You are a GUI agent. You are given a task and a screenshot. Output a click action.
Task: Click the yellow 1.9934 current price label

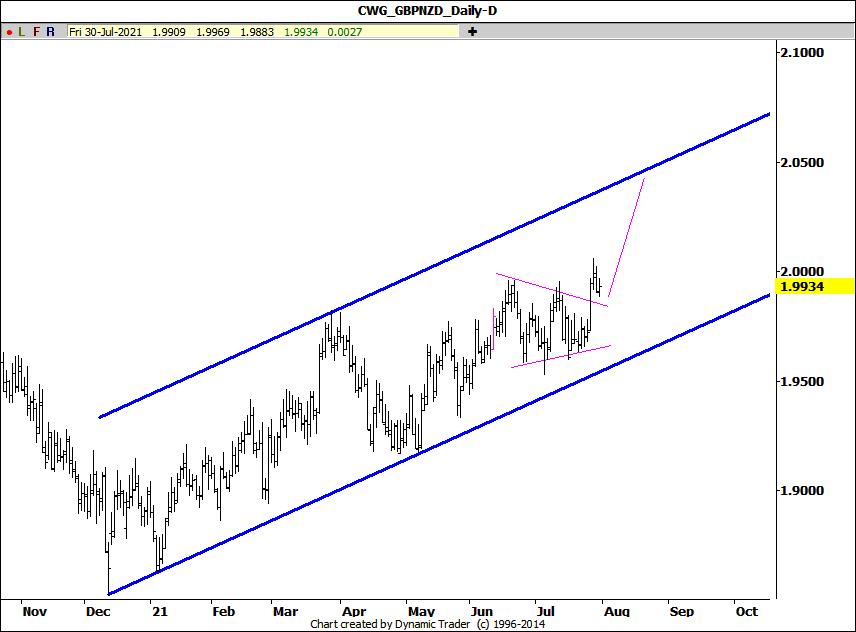[815, 286]
